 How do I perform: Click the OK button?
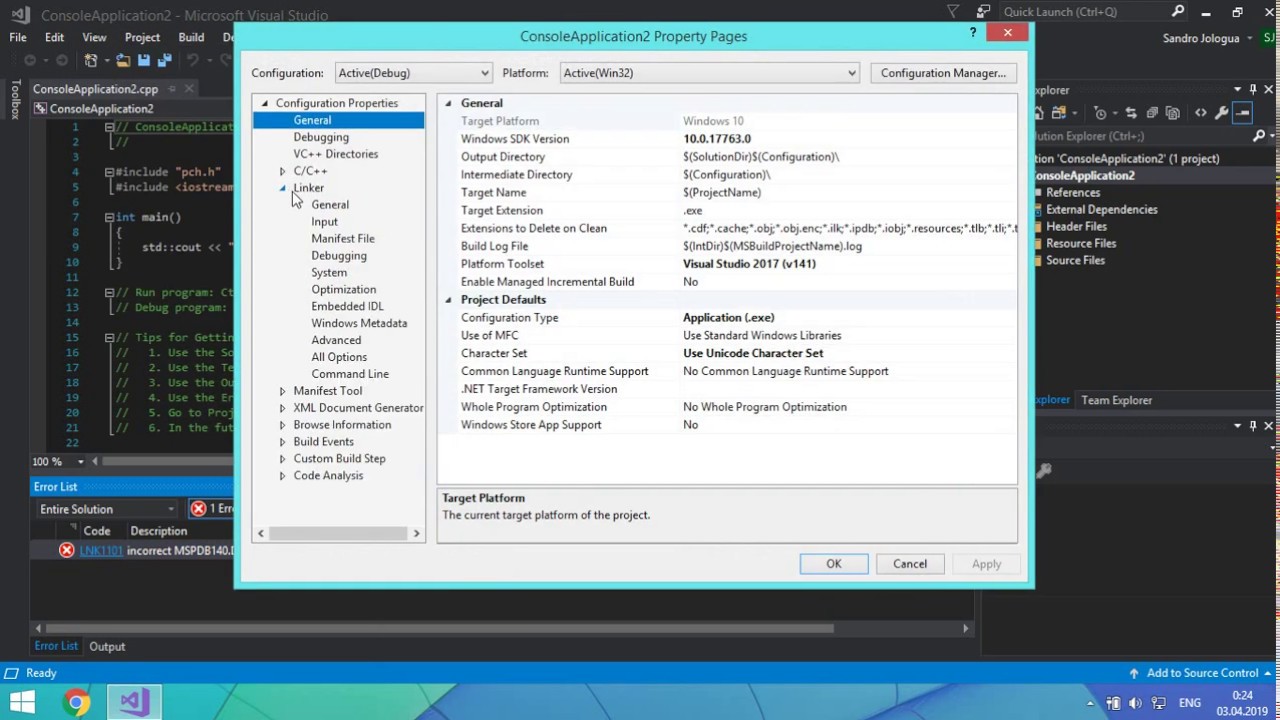(x=834, y=564)
